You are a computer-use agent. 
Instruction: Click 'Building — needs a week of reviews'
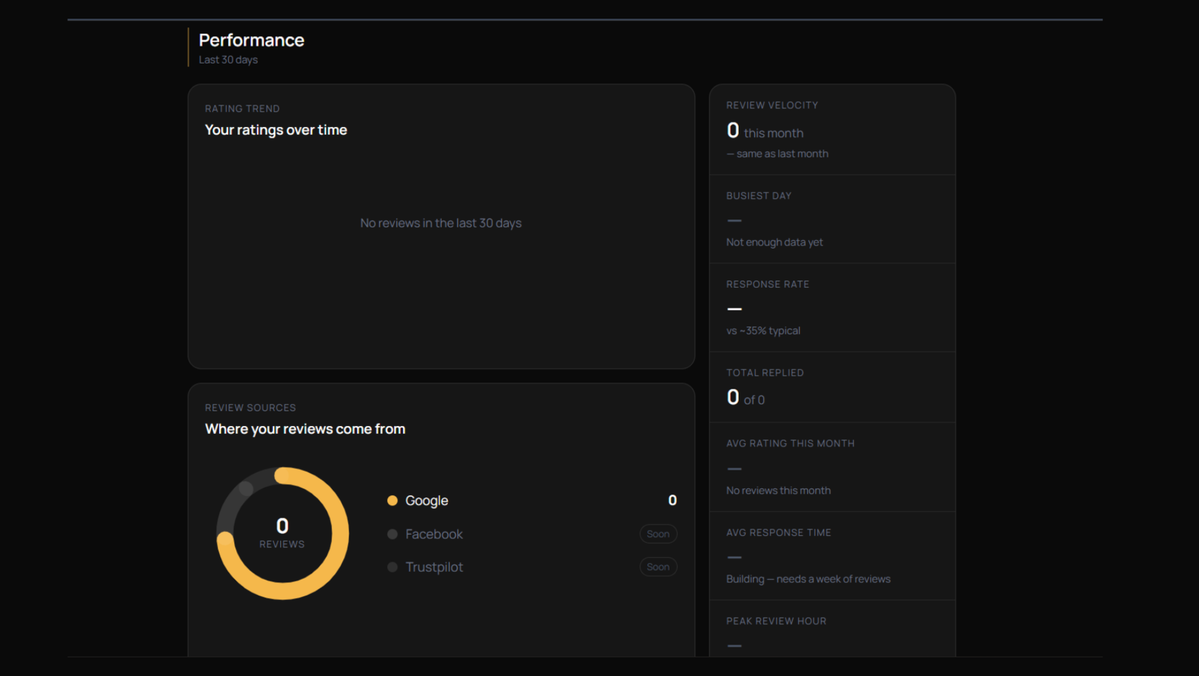click(x=808, y=579)
